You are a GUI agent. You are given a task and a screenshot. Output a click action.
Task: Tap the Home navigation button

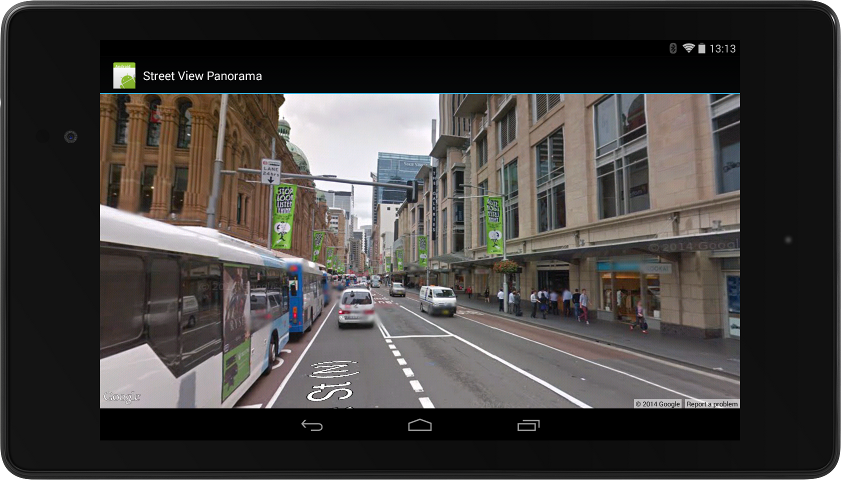coord(419,425)
